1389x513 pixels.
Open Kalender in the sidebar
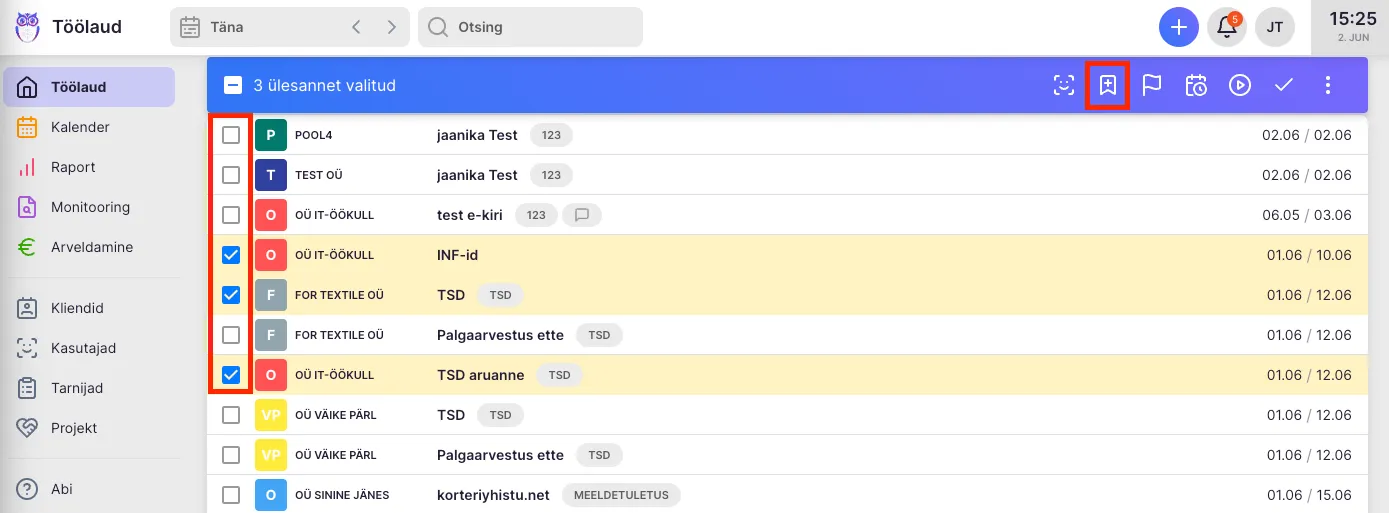coord(80,127)
